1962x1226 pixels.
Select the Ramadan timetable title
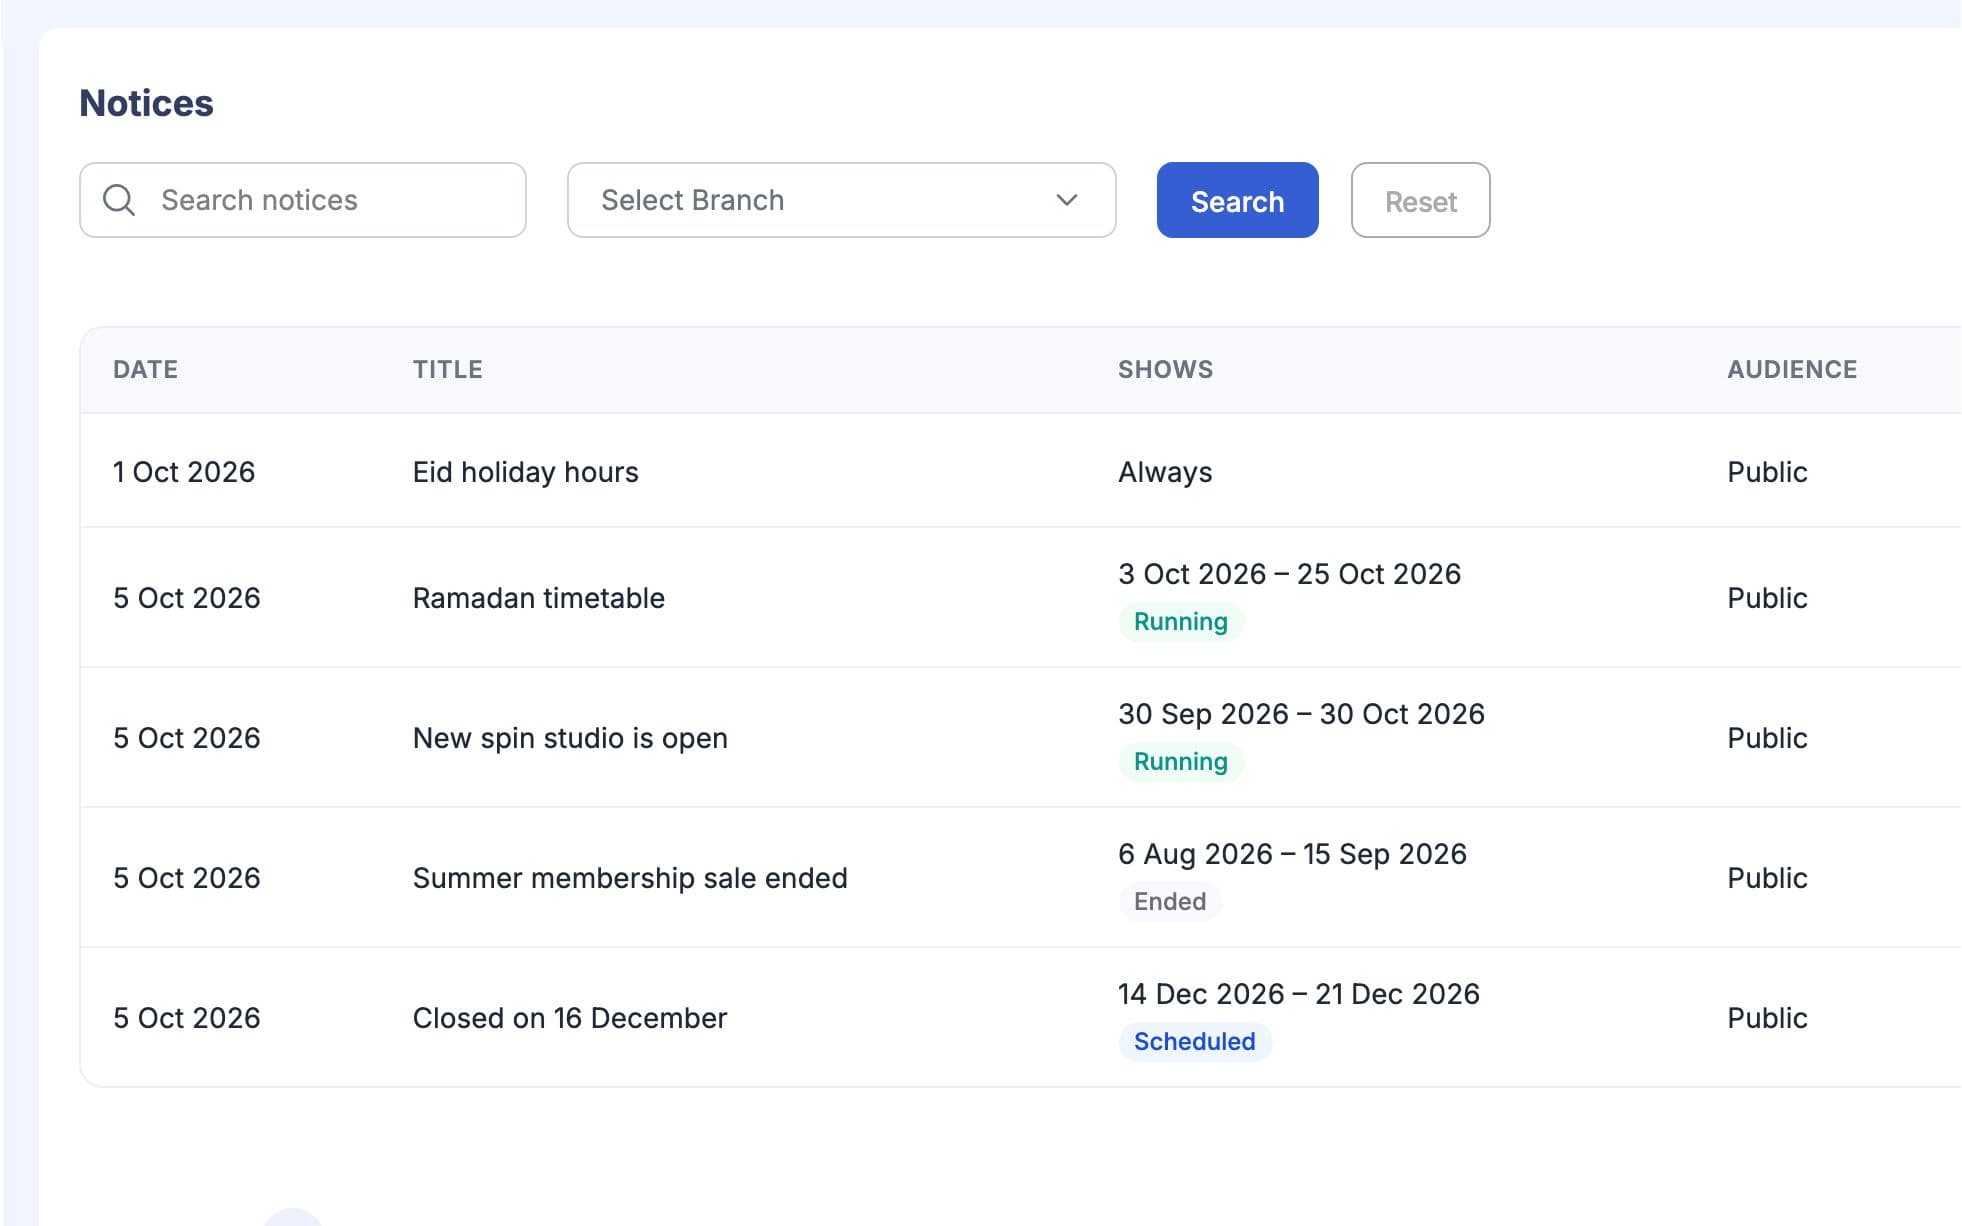[x=538, y=598]
